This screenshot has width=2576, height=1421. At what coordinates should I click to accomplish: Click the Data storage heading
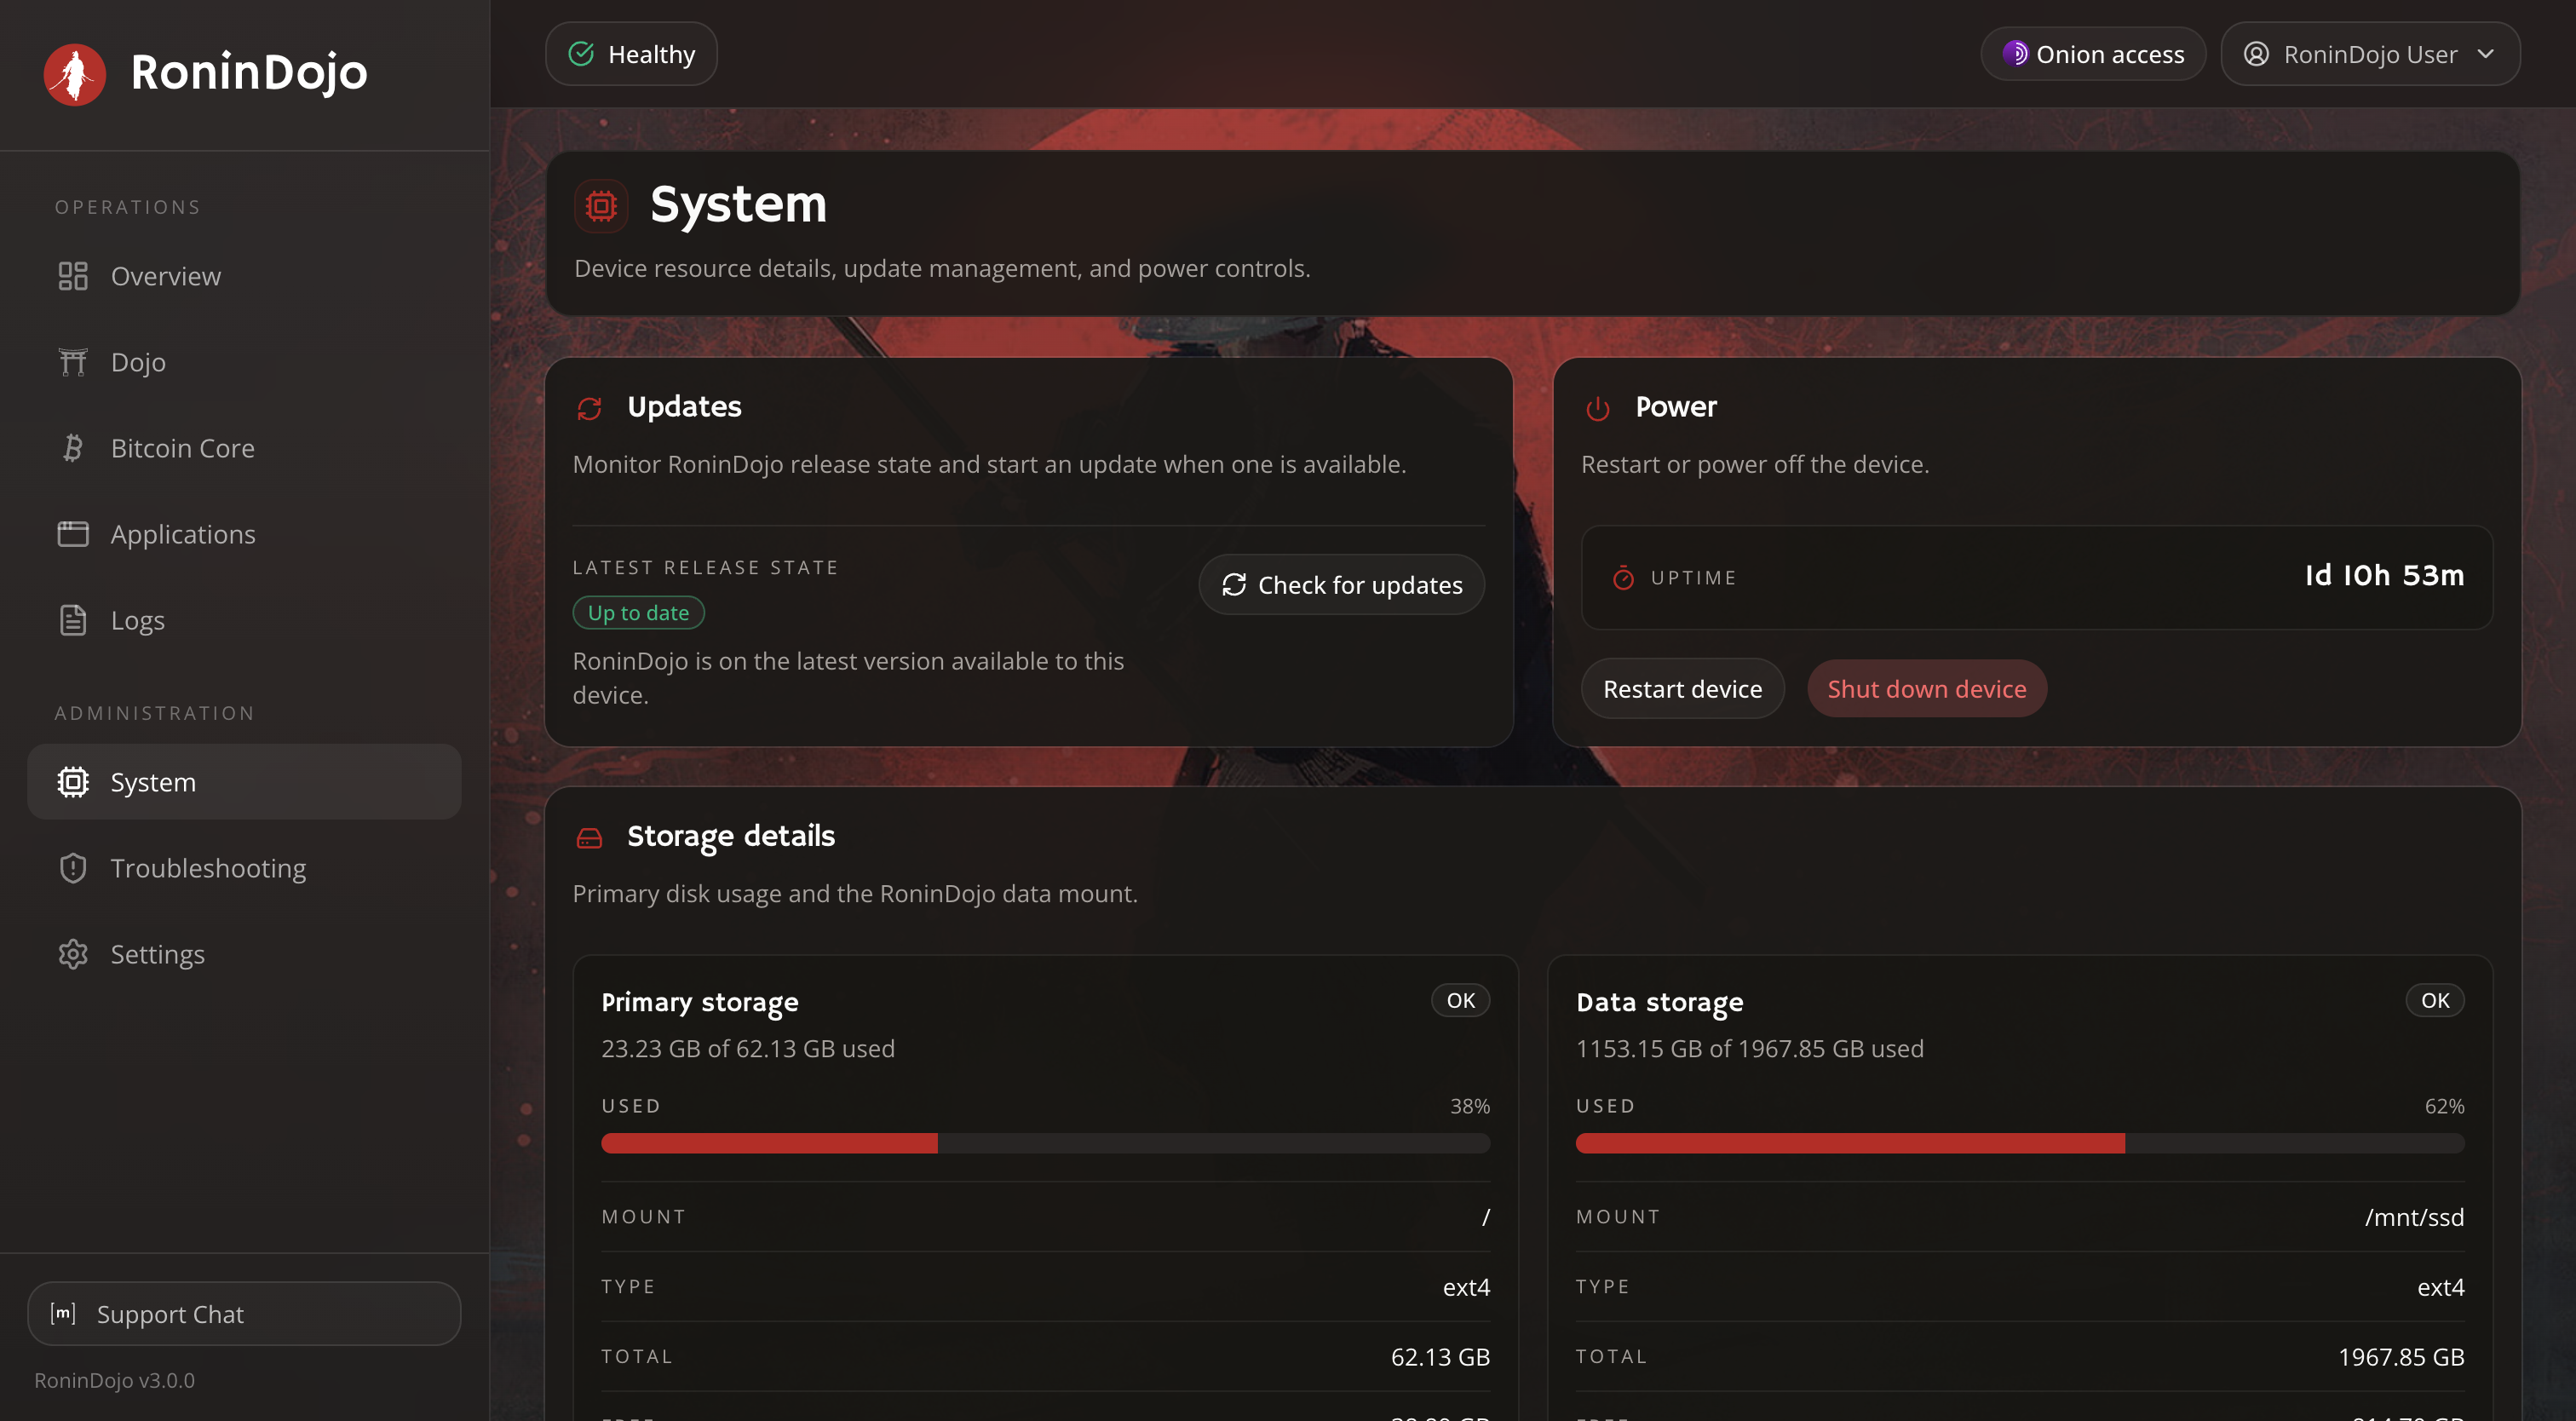click(1660, 1003)
